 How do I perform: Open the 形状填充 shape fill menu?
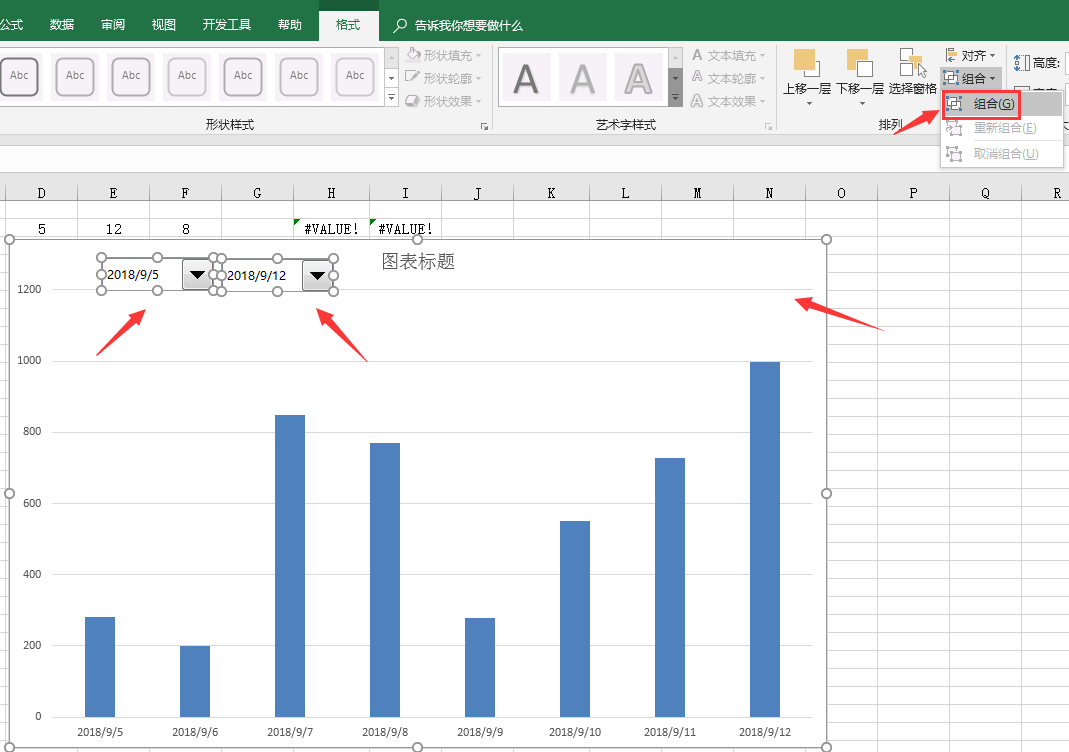coord(444,55)
